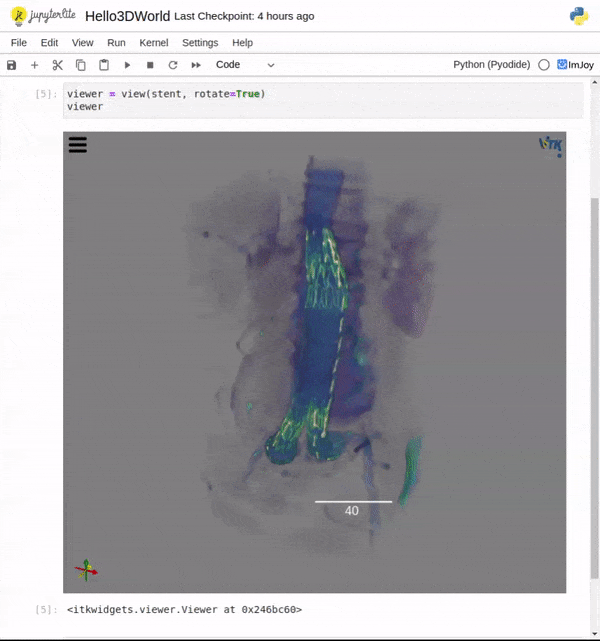
Task: Click the save notebook icon
Action: pos(12,65)
